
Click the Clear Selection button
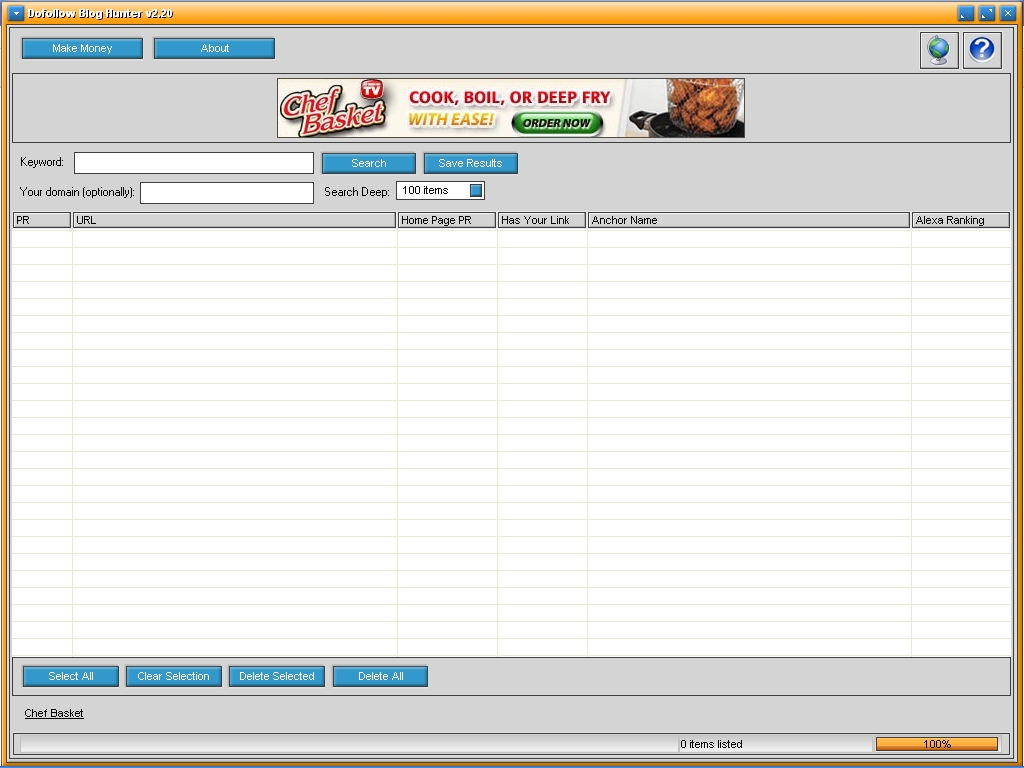point(174,677)
